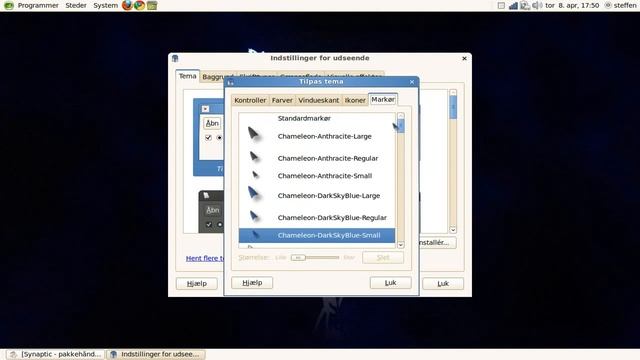Click the Chameleon-DarkSkyBlue-Small cursor icon
Viewport: 640px width, 360px height.
256,235
